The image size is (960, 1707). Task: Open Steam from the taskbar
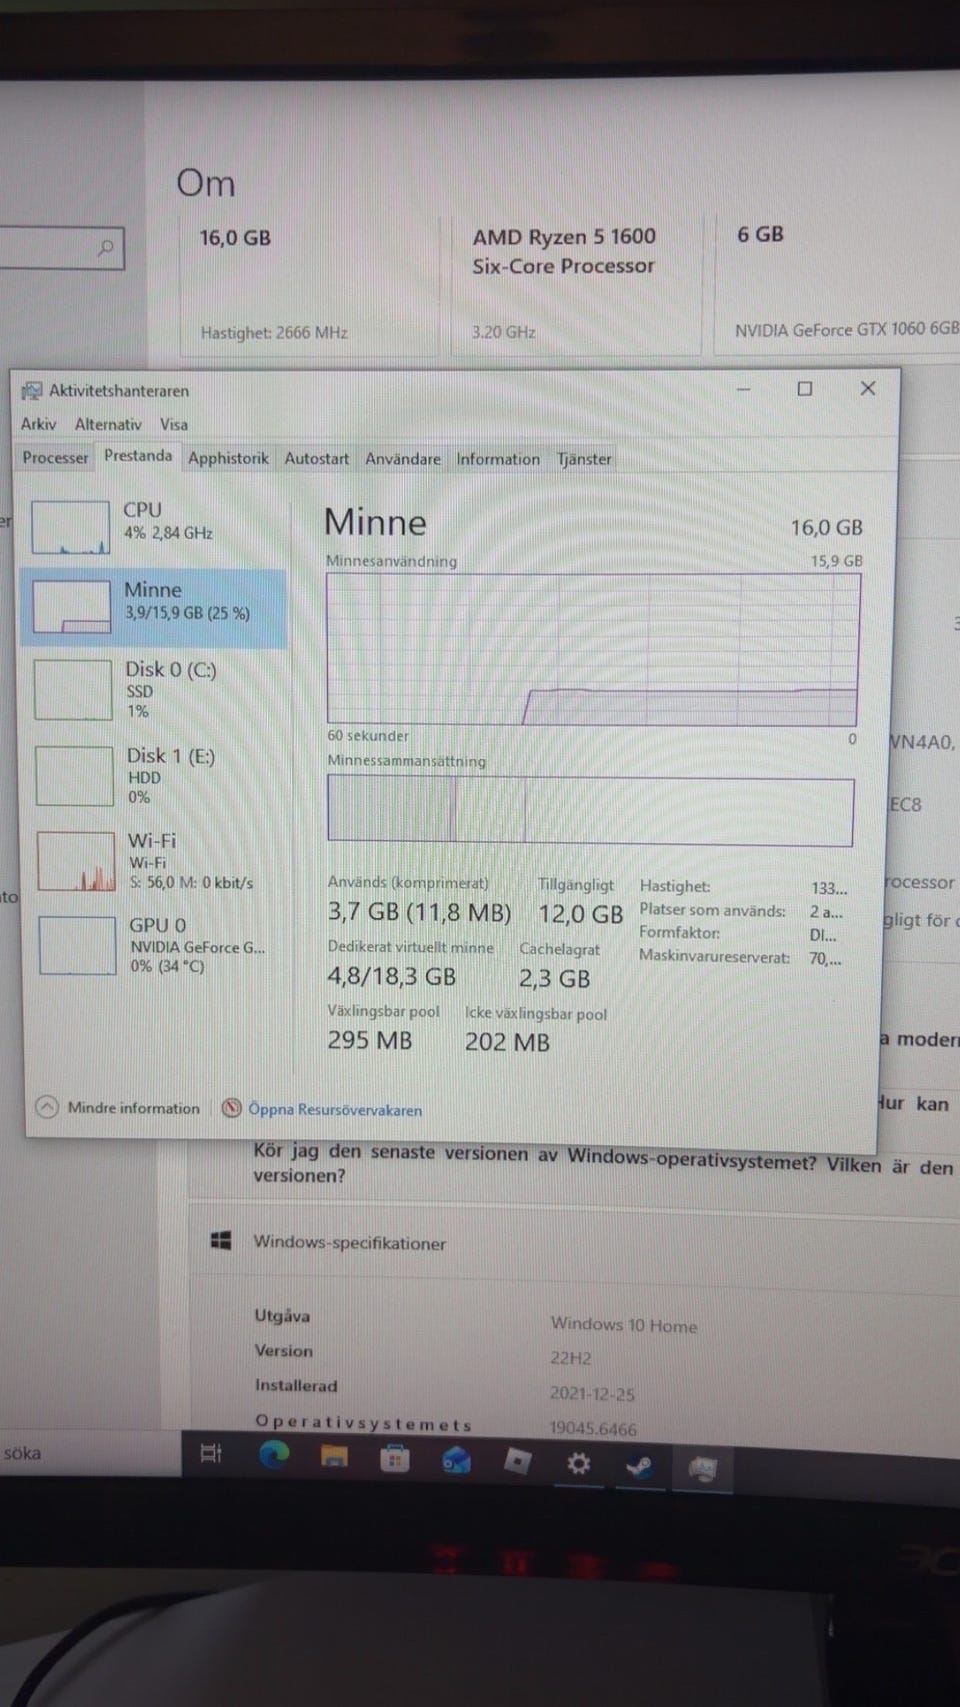click(x=640, y=1466)
